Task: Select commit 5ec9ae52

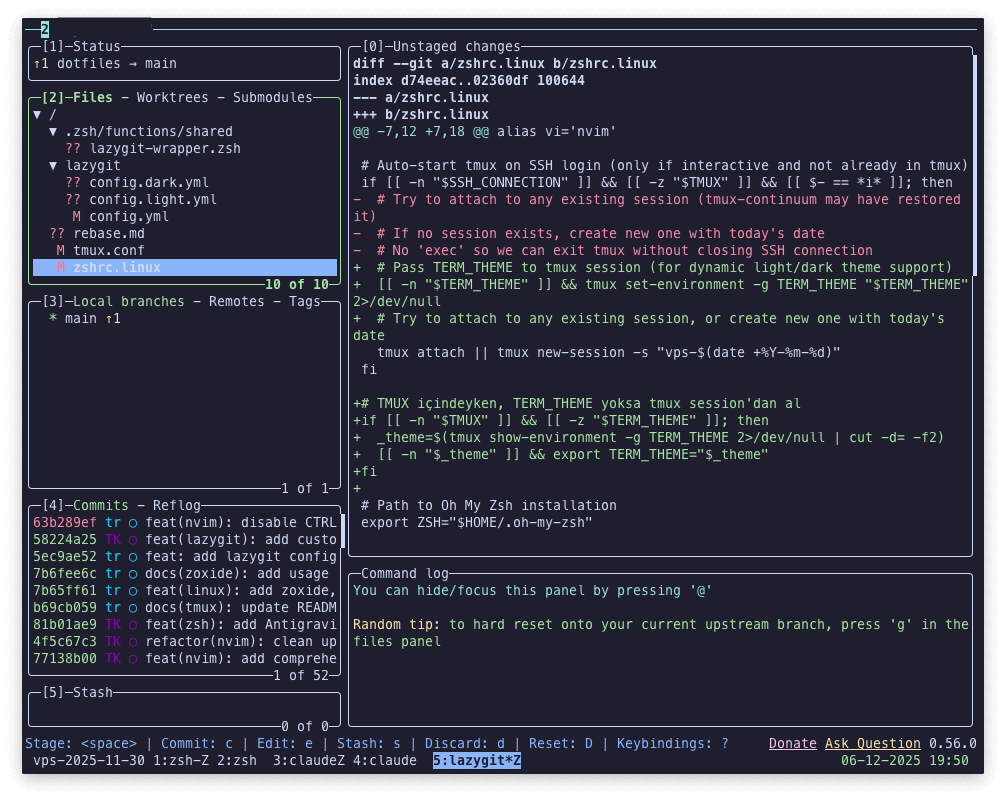Action: tap(185, 557)
